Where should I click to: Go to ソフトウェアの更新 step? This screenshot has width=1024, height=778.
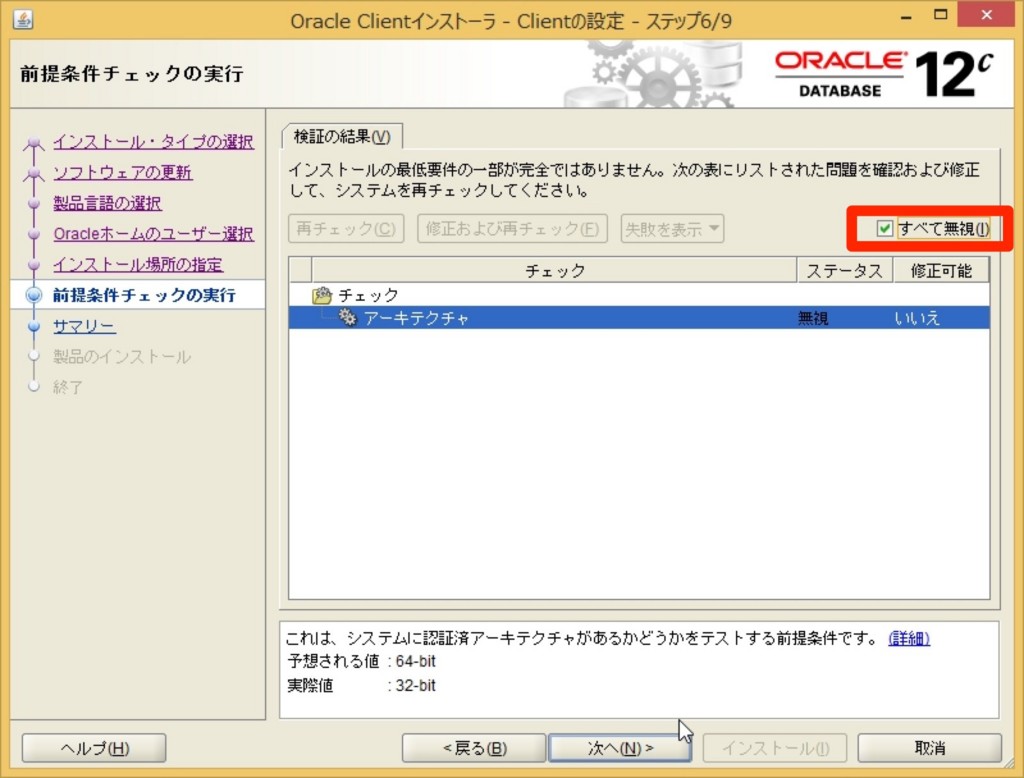coord(123,172)
